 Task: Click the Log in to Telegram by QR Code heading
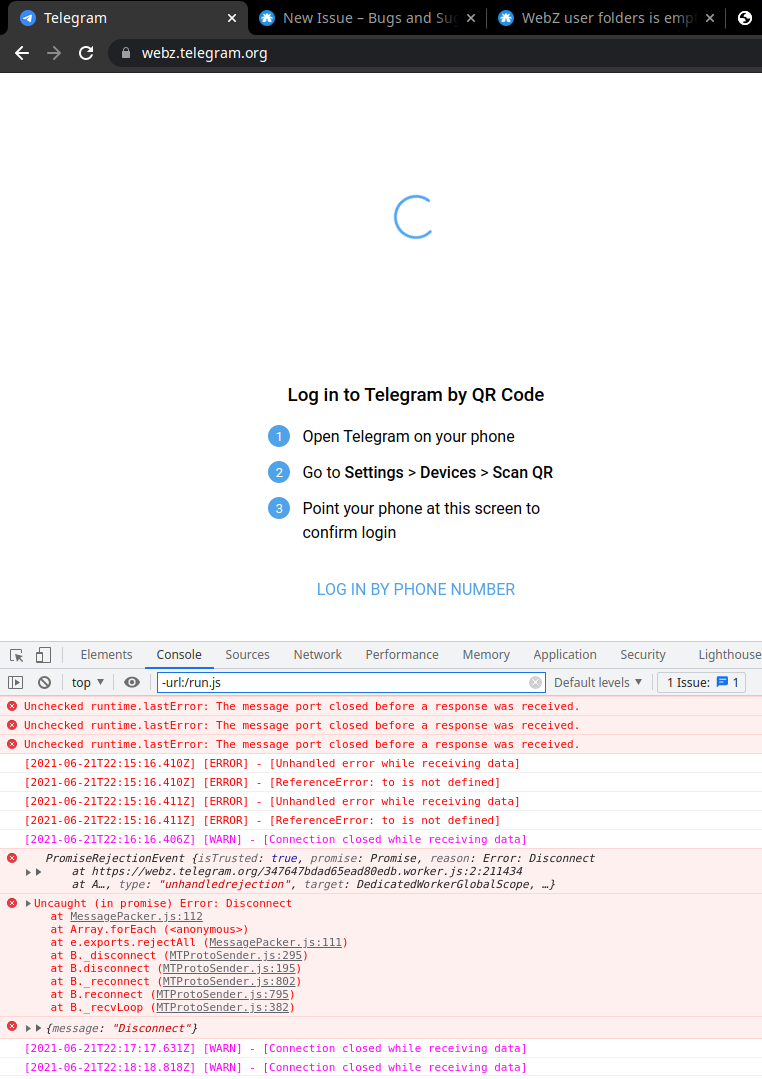(x=416, y=395)
